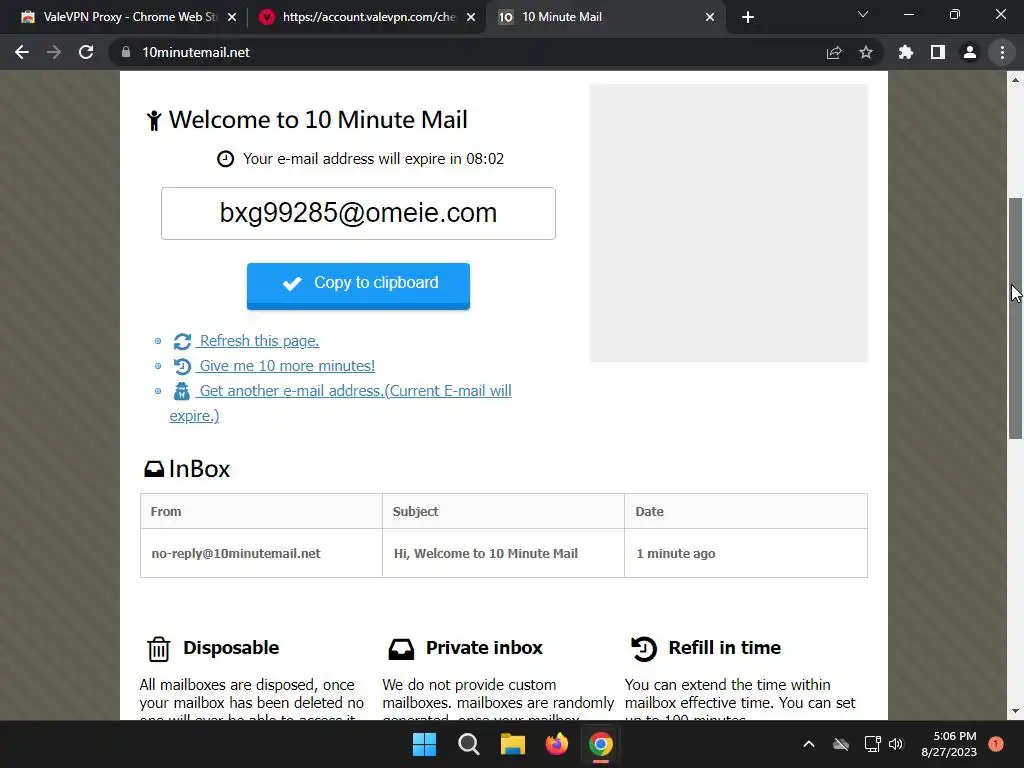
Task: Close the account.valevpn.com tab
Action: pyautogui.click(x=471, y=17)
